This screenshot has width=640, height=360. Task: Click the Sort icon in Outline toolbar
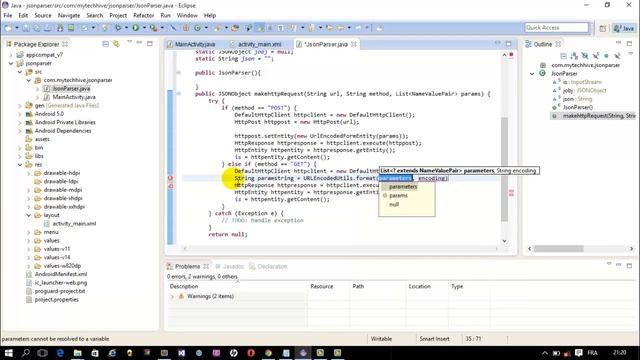coord(574,56)
